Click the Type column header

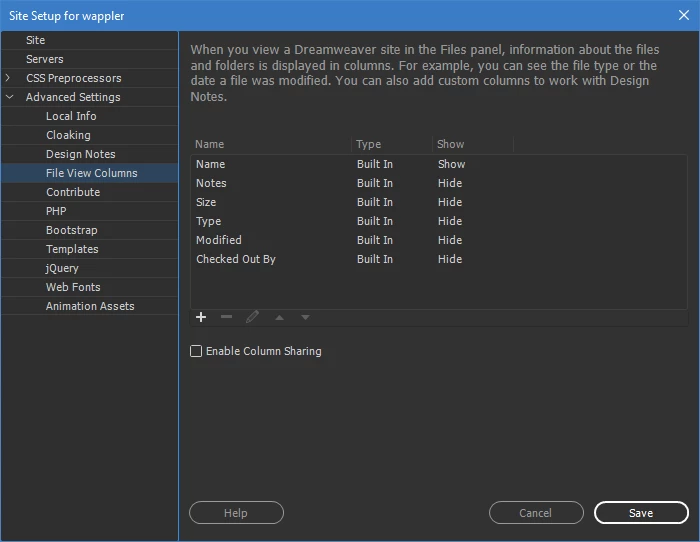[392, 144]
